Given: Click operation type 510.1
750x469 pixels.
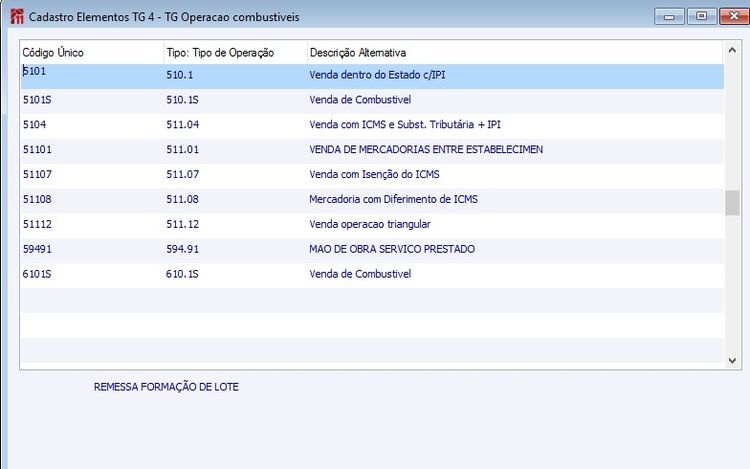Looking at the screenshot, I should 180,75.
